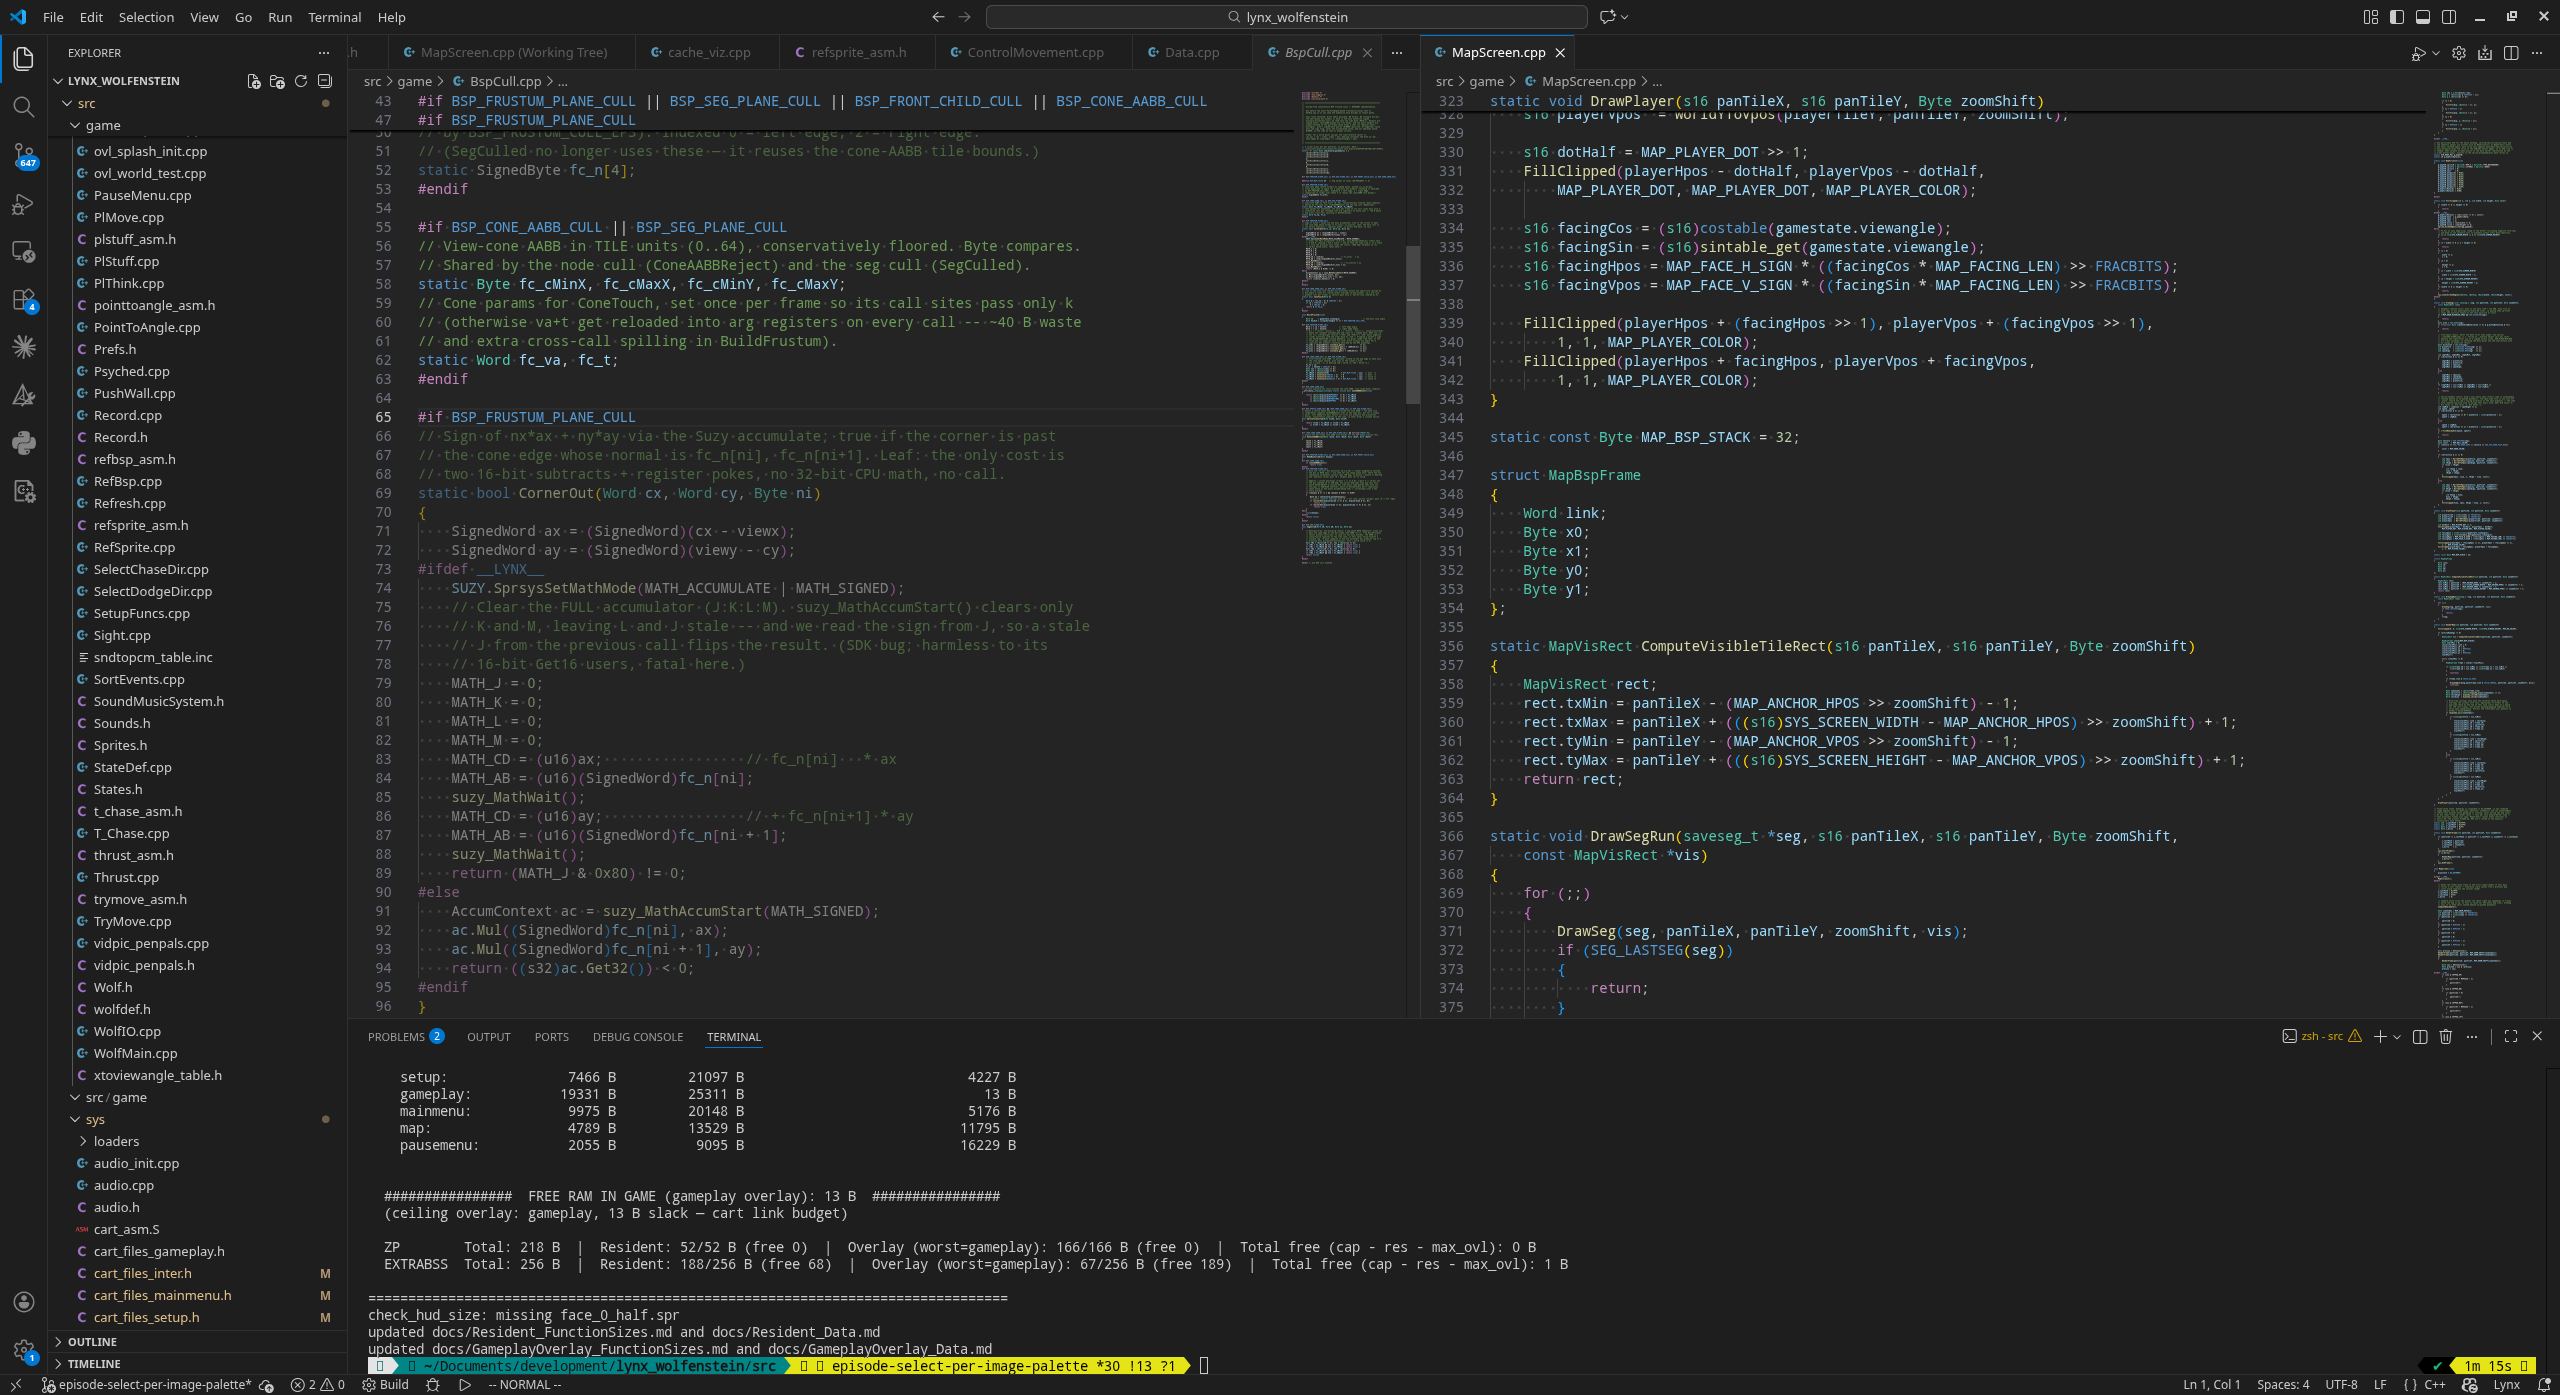Click the debug run icon in editor toolbar
This screenshot has width=2560, height=1395.
pos(2418,53)
